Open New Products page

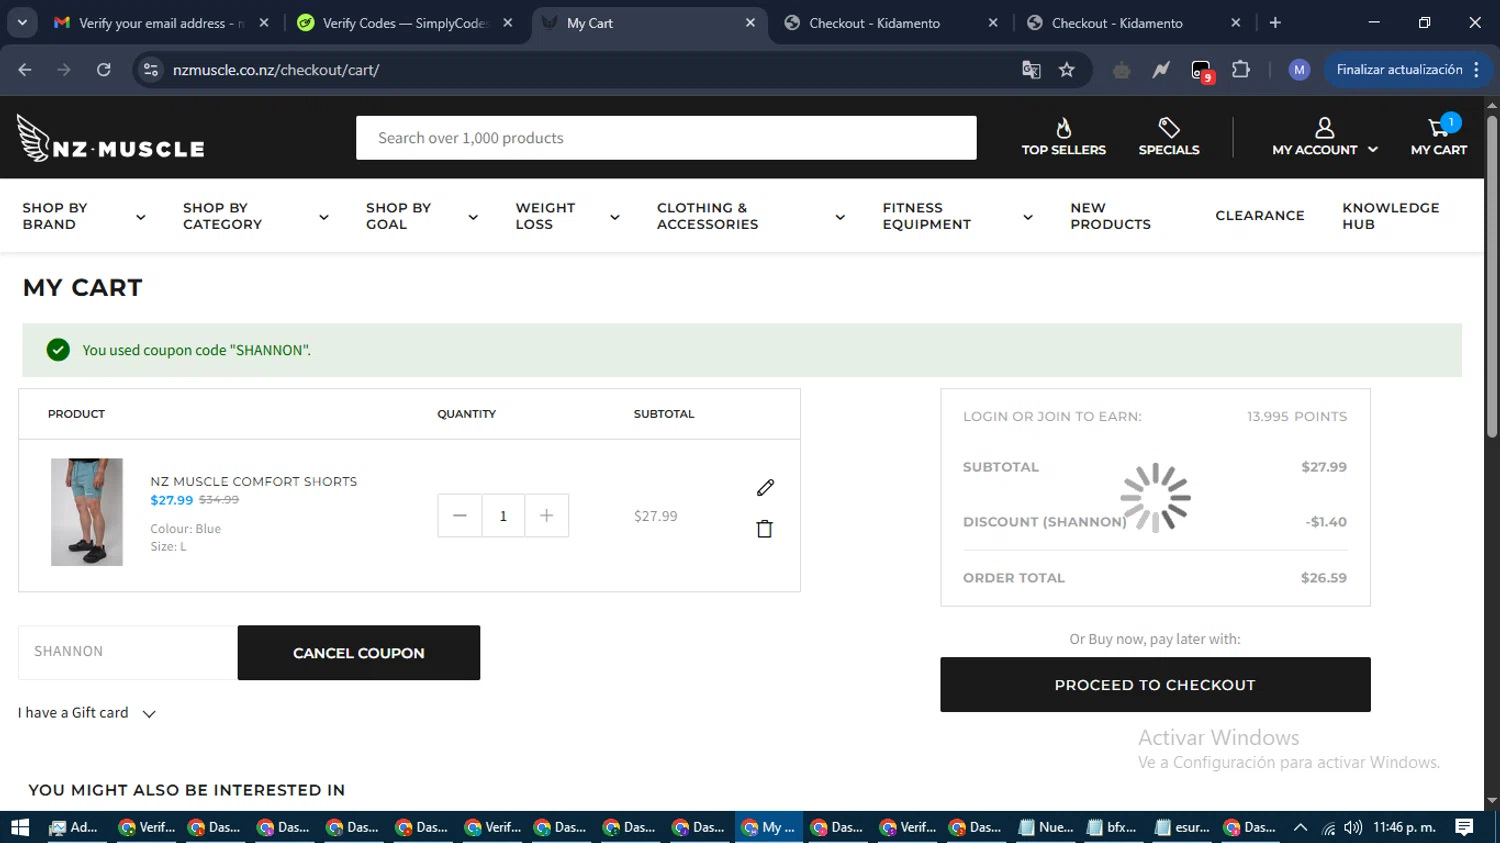[1110, 216]
